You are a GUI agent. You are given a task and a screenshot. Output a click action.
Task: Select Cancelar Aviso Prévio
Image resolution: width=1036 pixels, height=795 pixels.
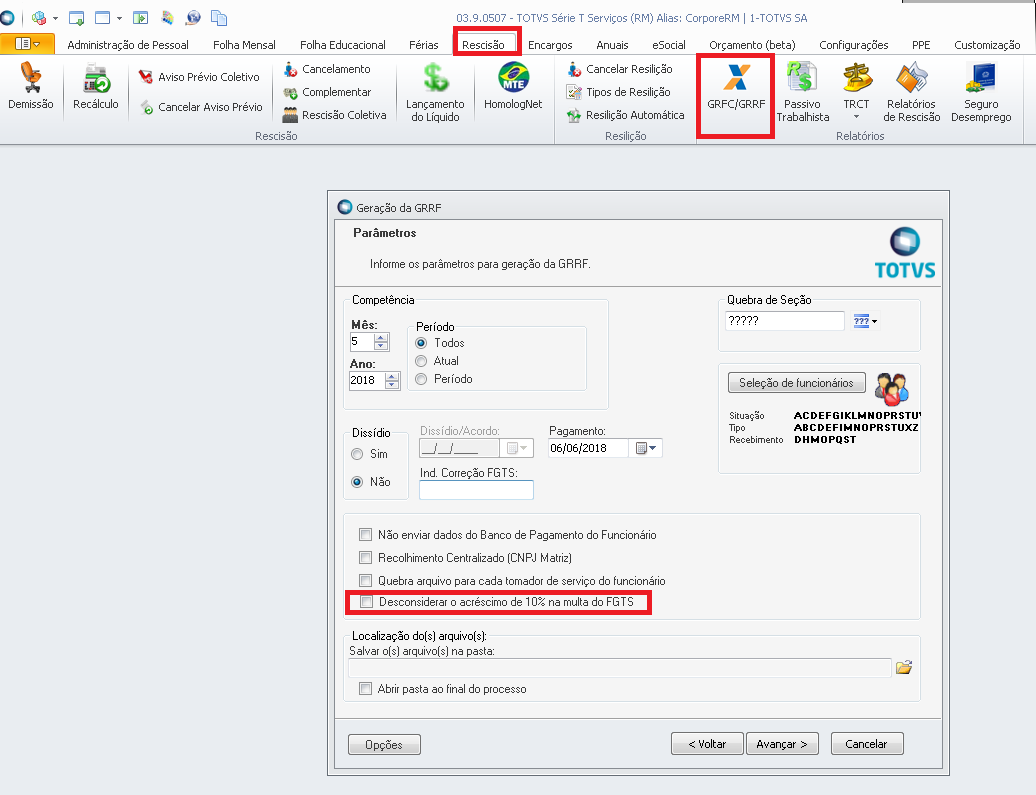coord(201,107)
